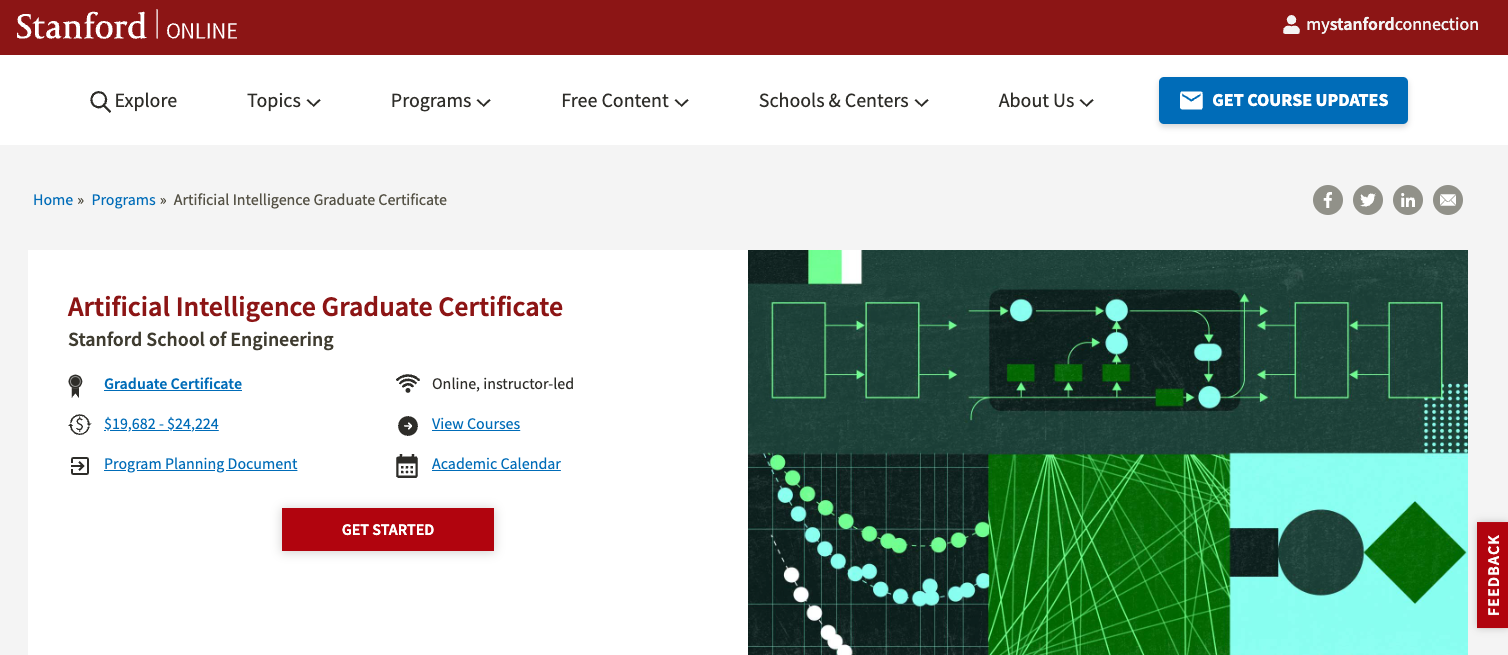The height and width of the screenshot is (655, 1508).
Task: Share page via LinkedIn icon
Action: point(1407,200)
